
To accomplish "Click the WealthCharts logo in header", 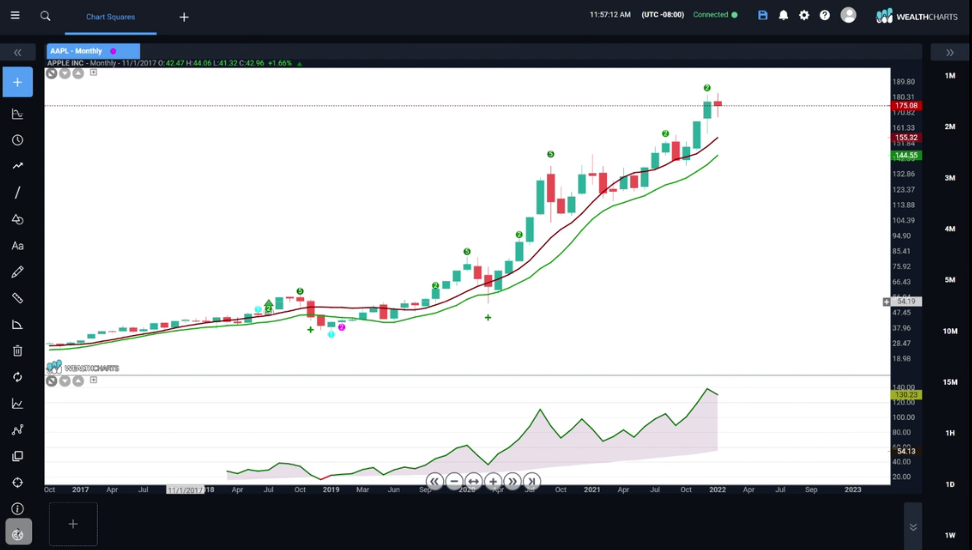I will tap(916, 16).
